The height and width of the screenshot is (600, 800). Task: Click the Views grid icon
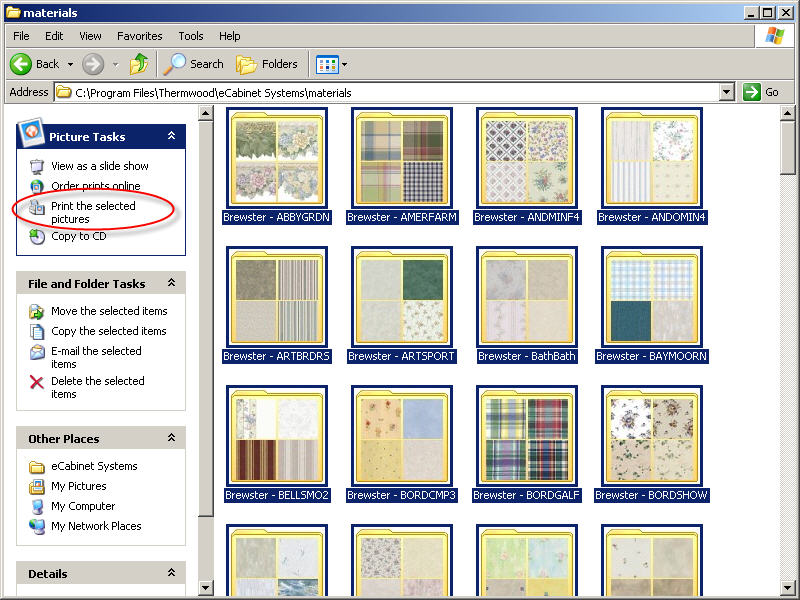coord(327,64)
